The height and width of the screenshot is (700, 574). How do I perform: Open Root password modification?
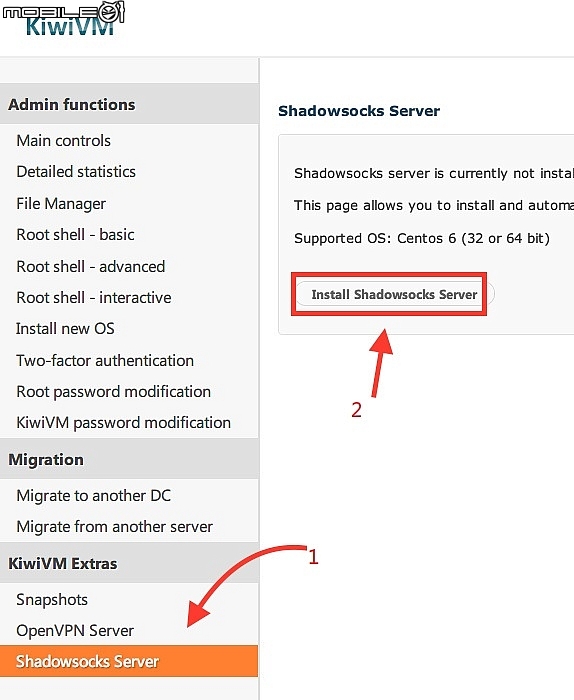(x=113, y=392)
